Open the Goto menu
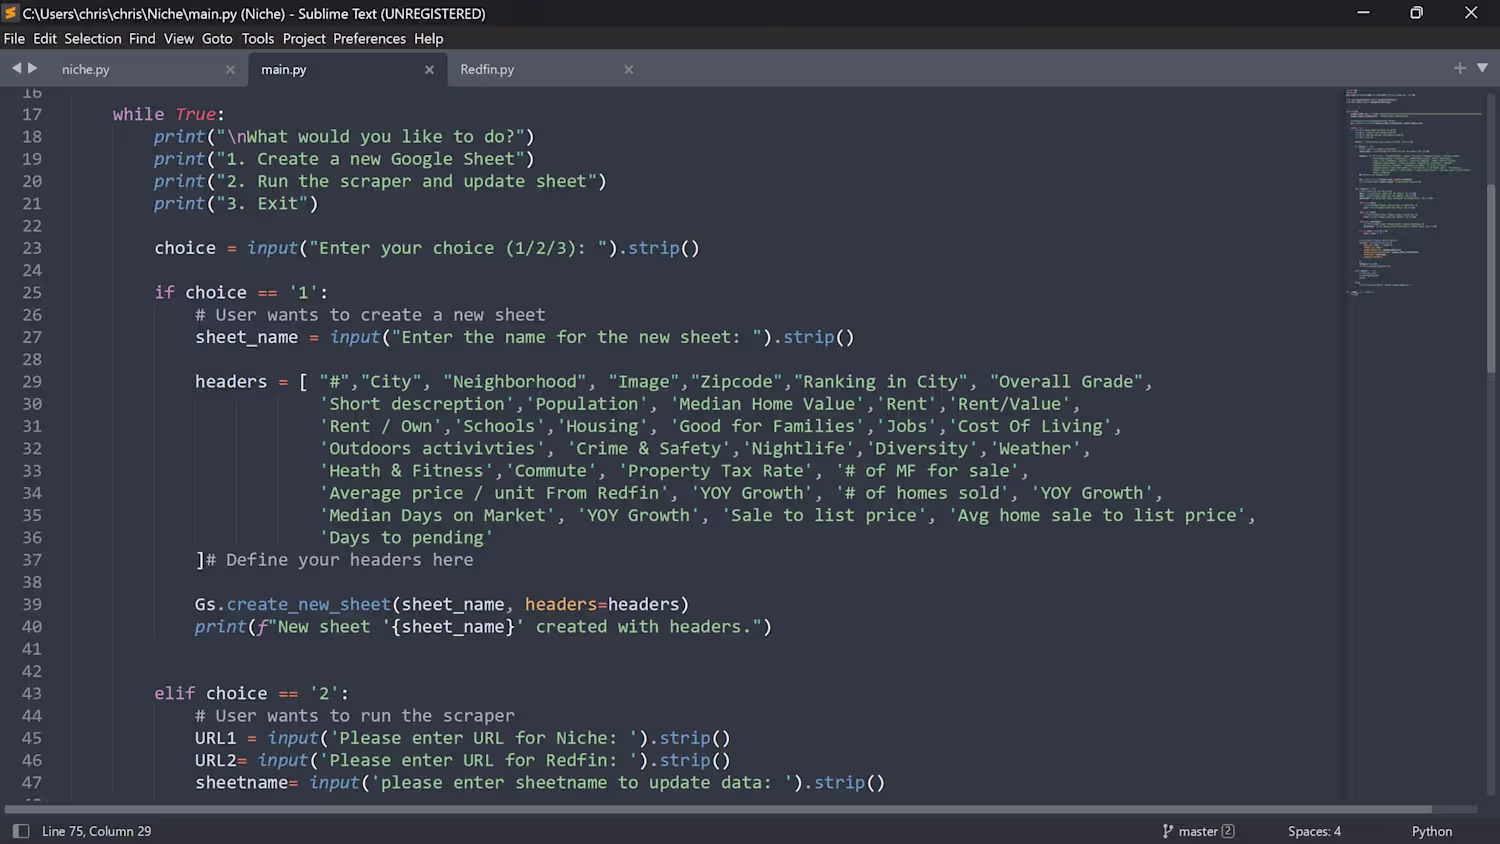Image resolution: width=1500 pixels, height=844 pixels. coord(217,38)
